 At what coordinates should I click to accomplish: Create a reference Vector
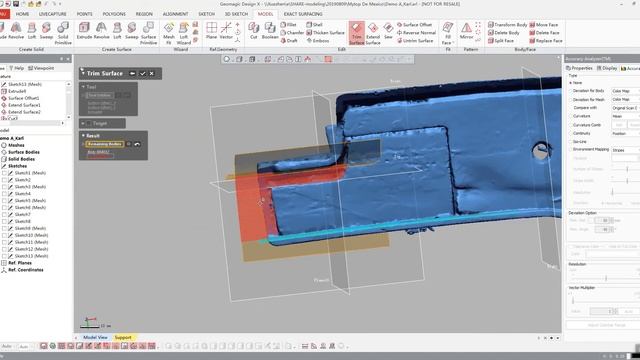[x=226, y=31]
